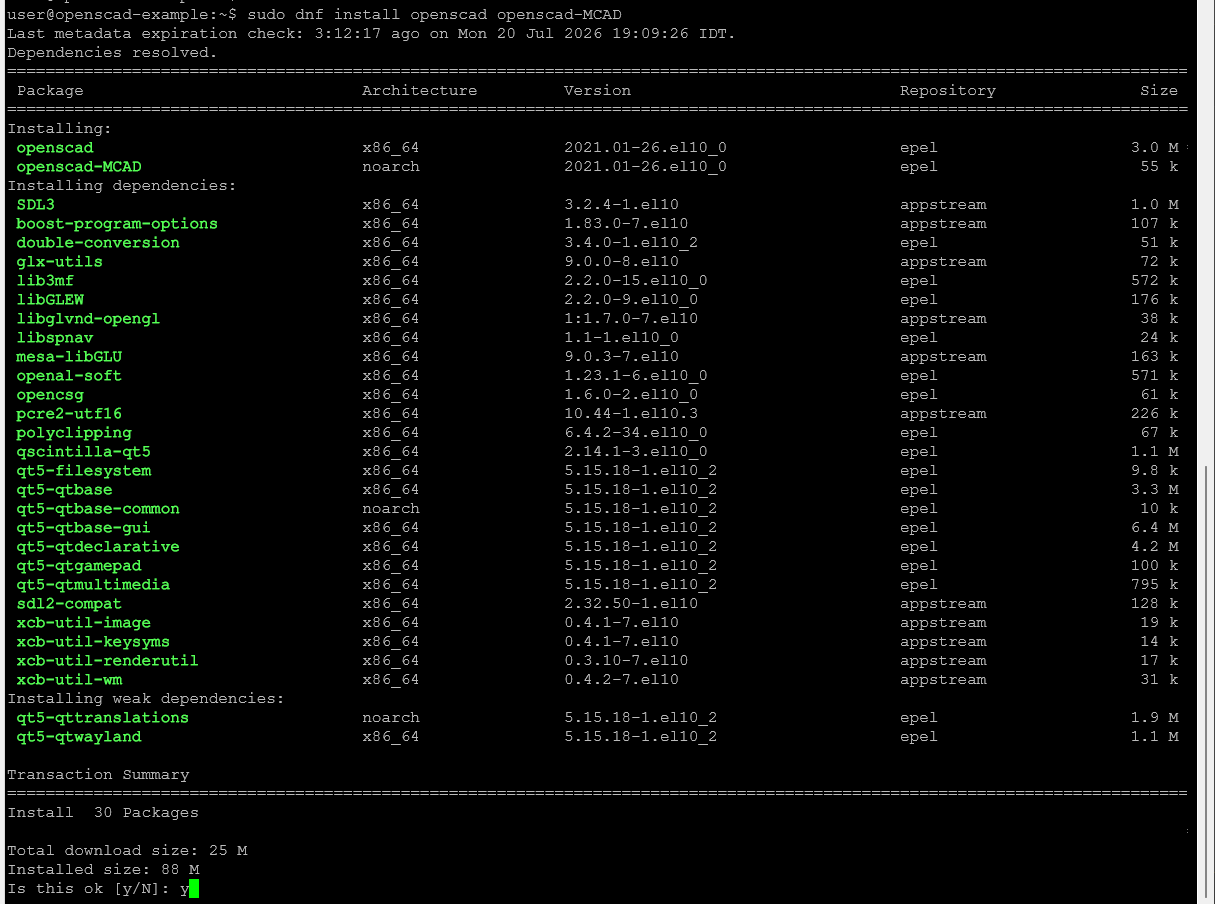Click the Dependencies resolved line
The height and width of the screenshot is (904, 1215).
[x=112, y=53]
